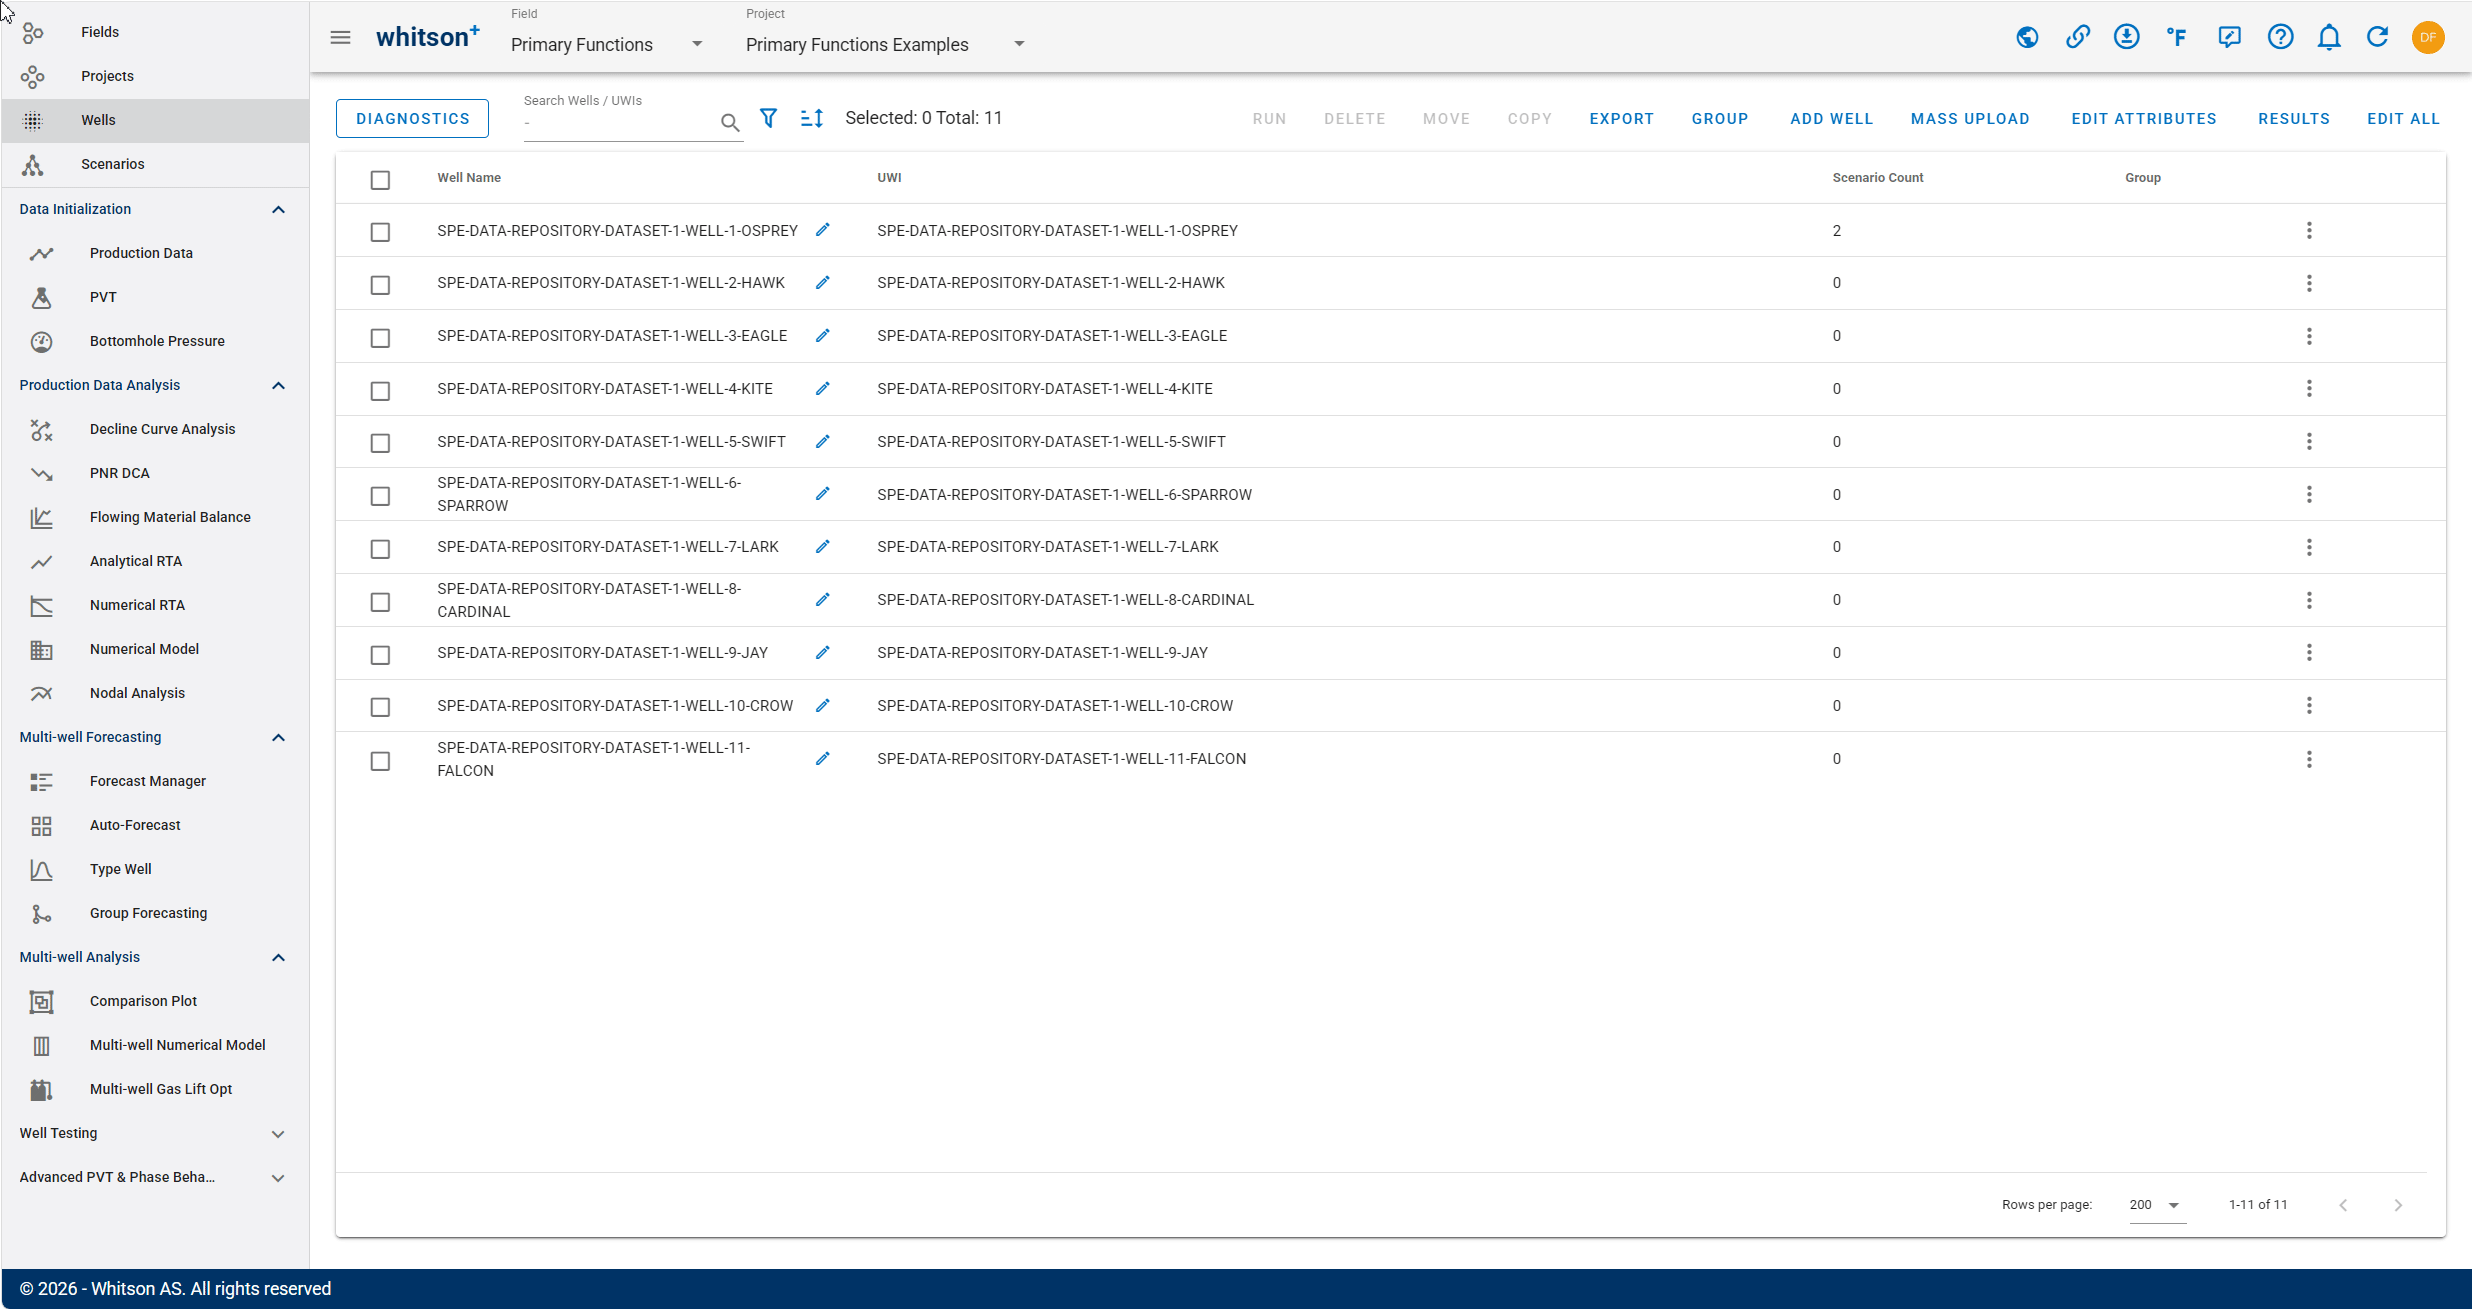Viewport: 2472px width, 1309px height.
Task: Open the Field dropdown Primary Functions
Action: (607, 45)
